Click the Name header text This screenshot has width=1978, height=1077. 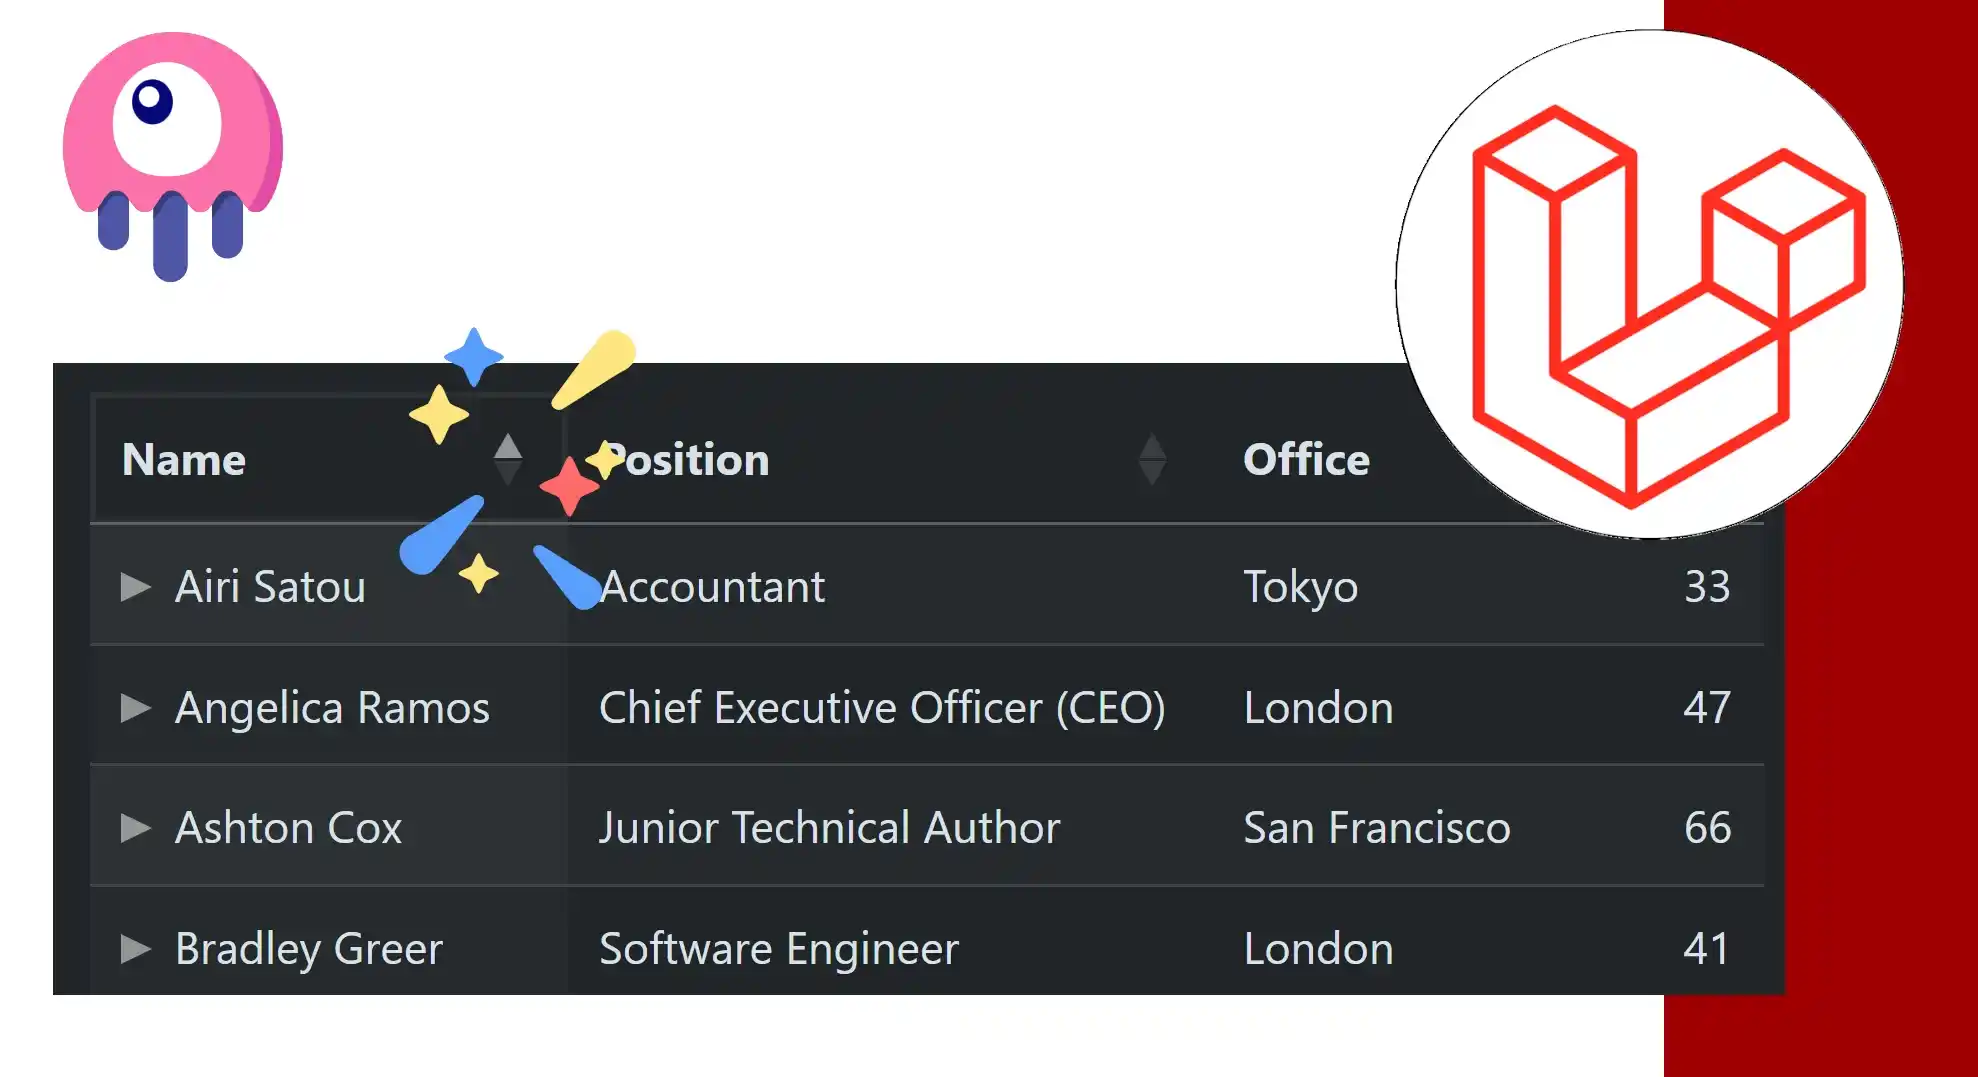(x=184, y=460)
